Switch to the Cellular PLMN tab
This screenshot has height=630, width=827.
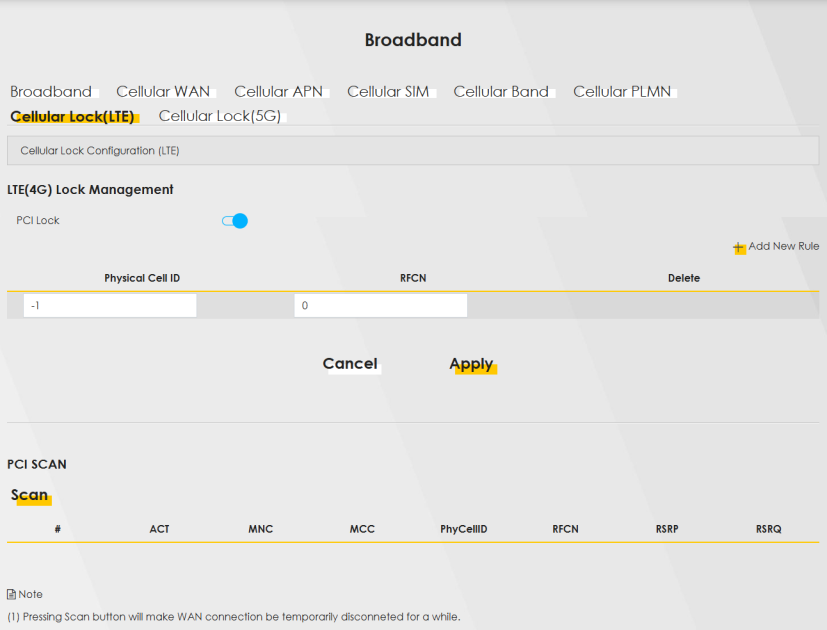point(622,92)
